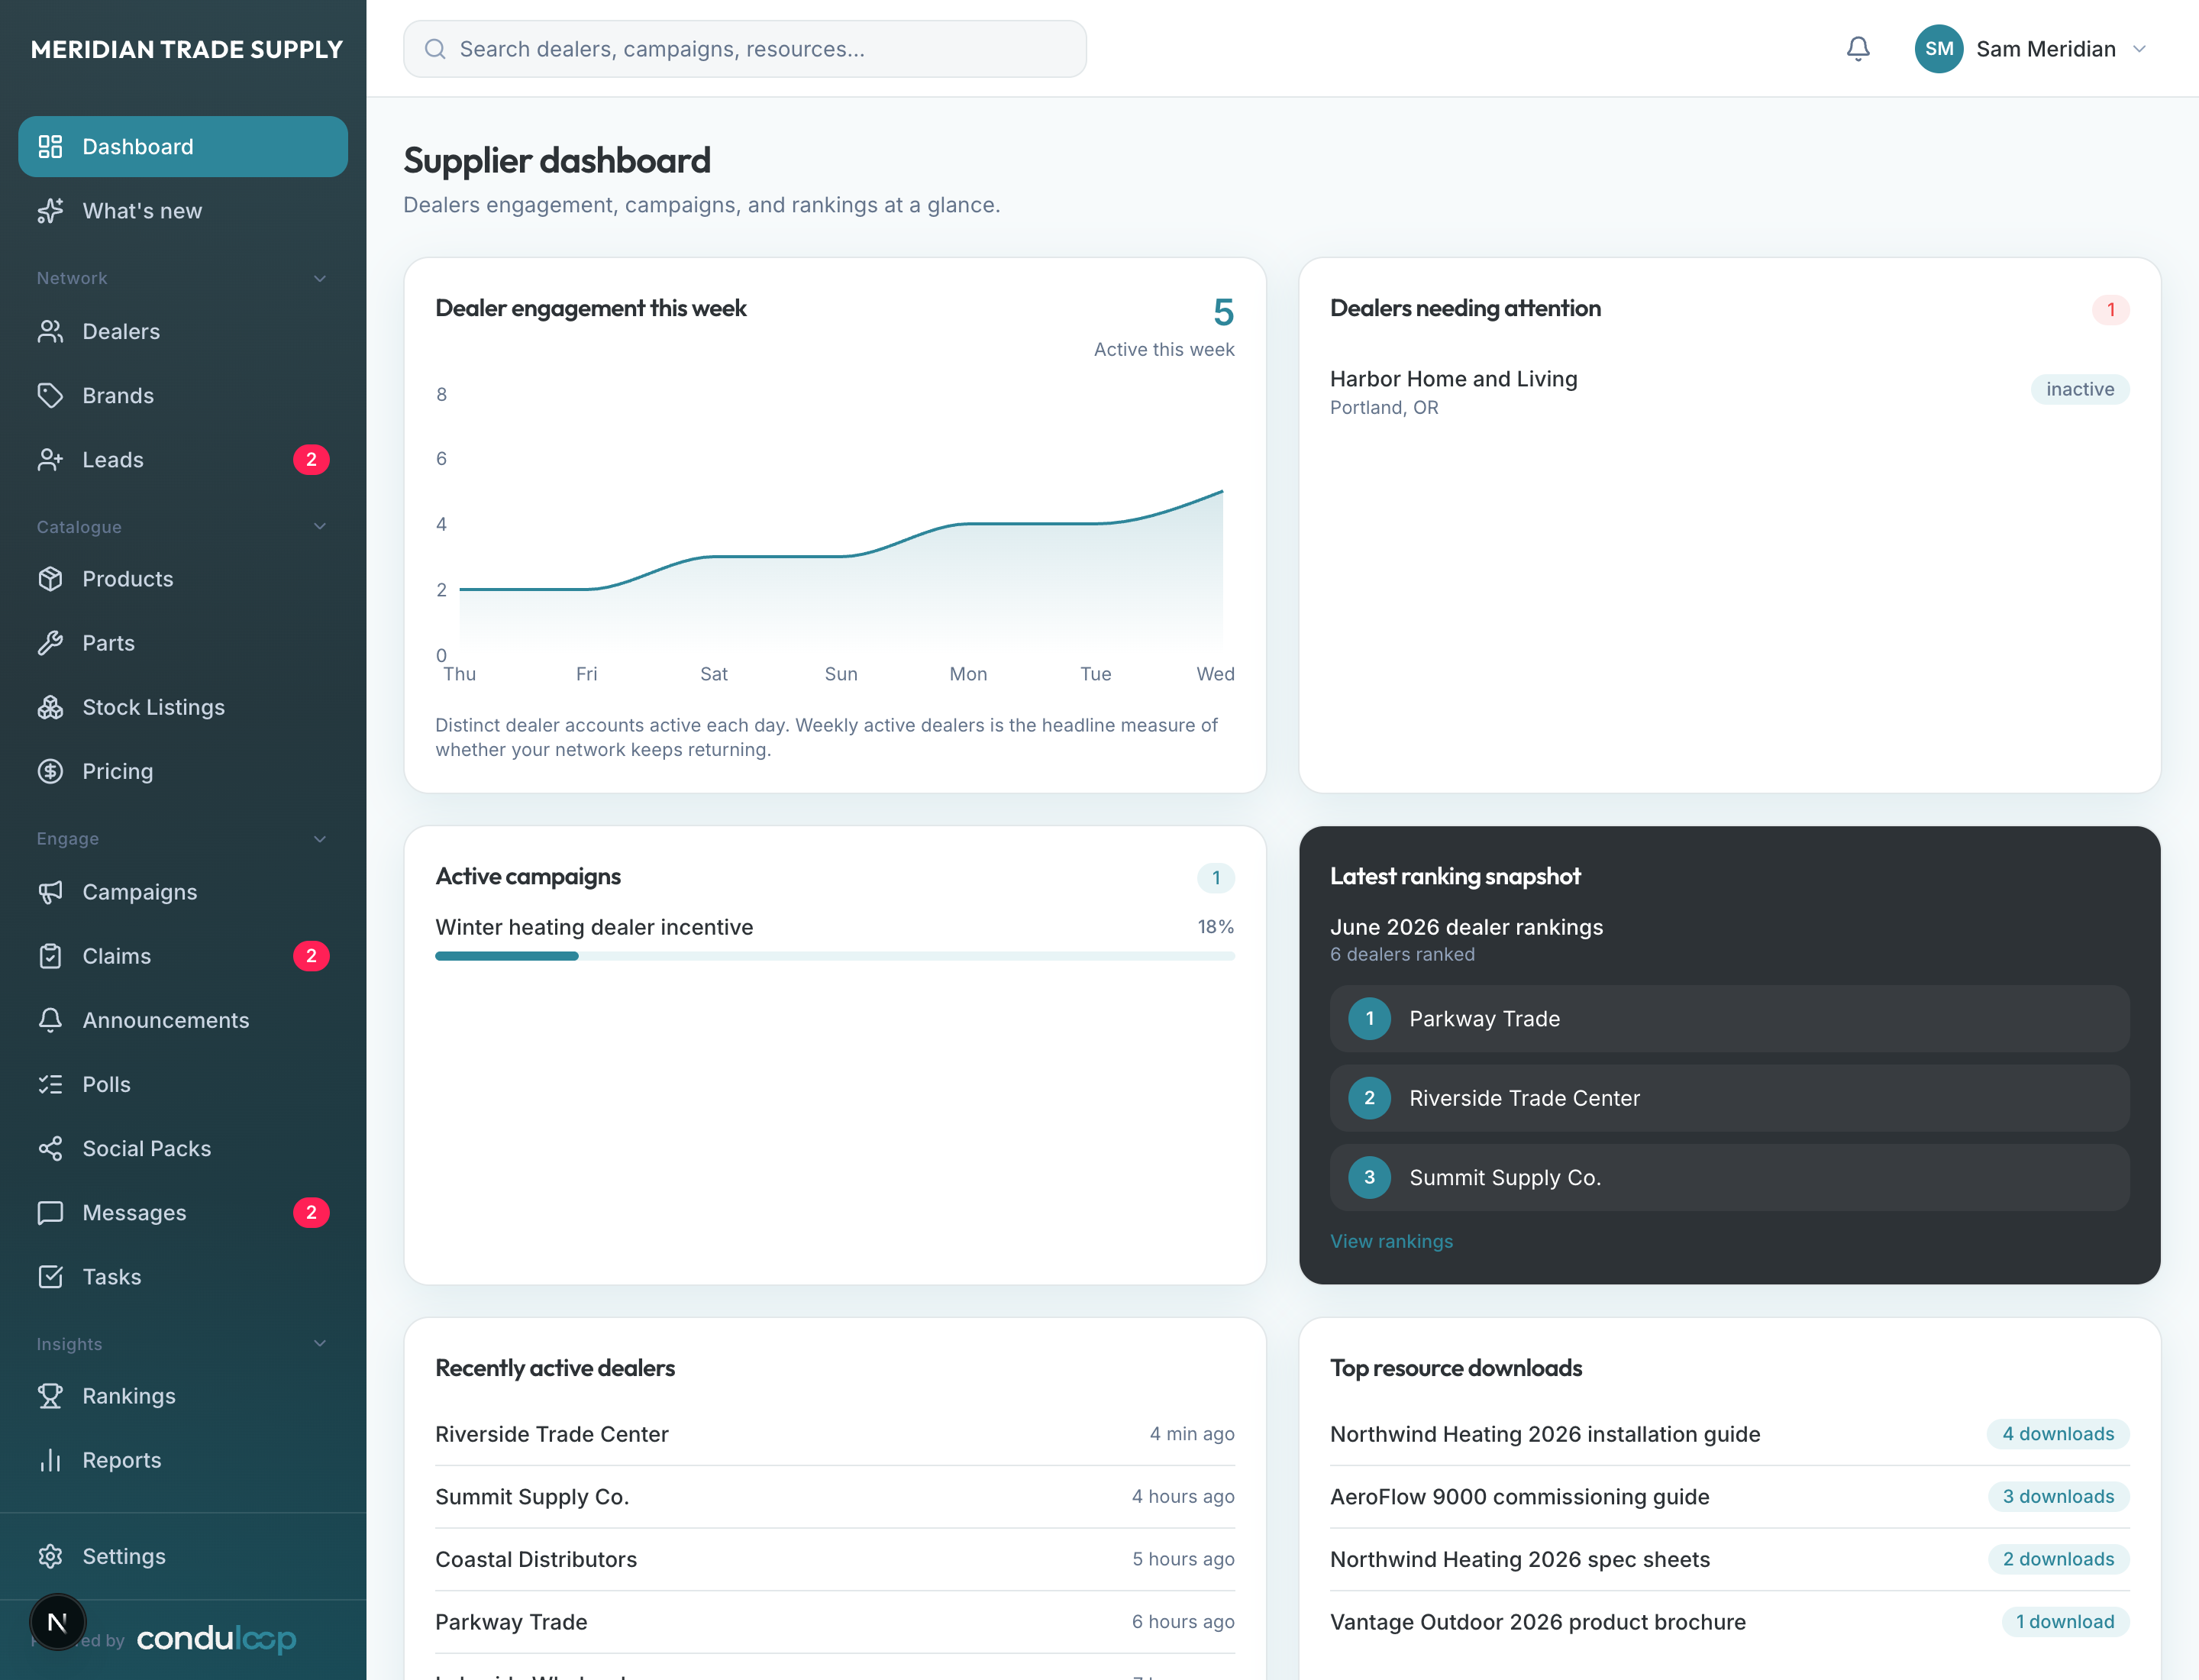Click the Stock Listings cubes icon

coord(50,707)
